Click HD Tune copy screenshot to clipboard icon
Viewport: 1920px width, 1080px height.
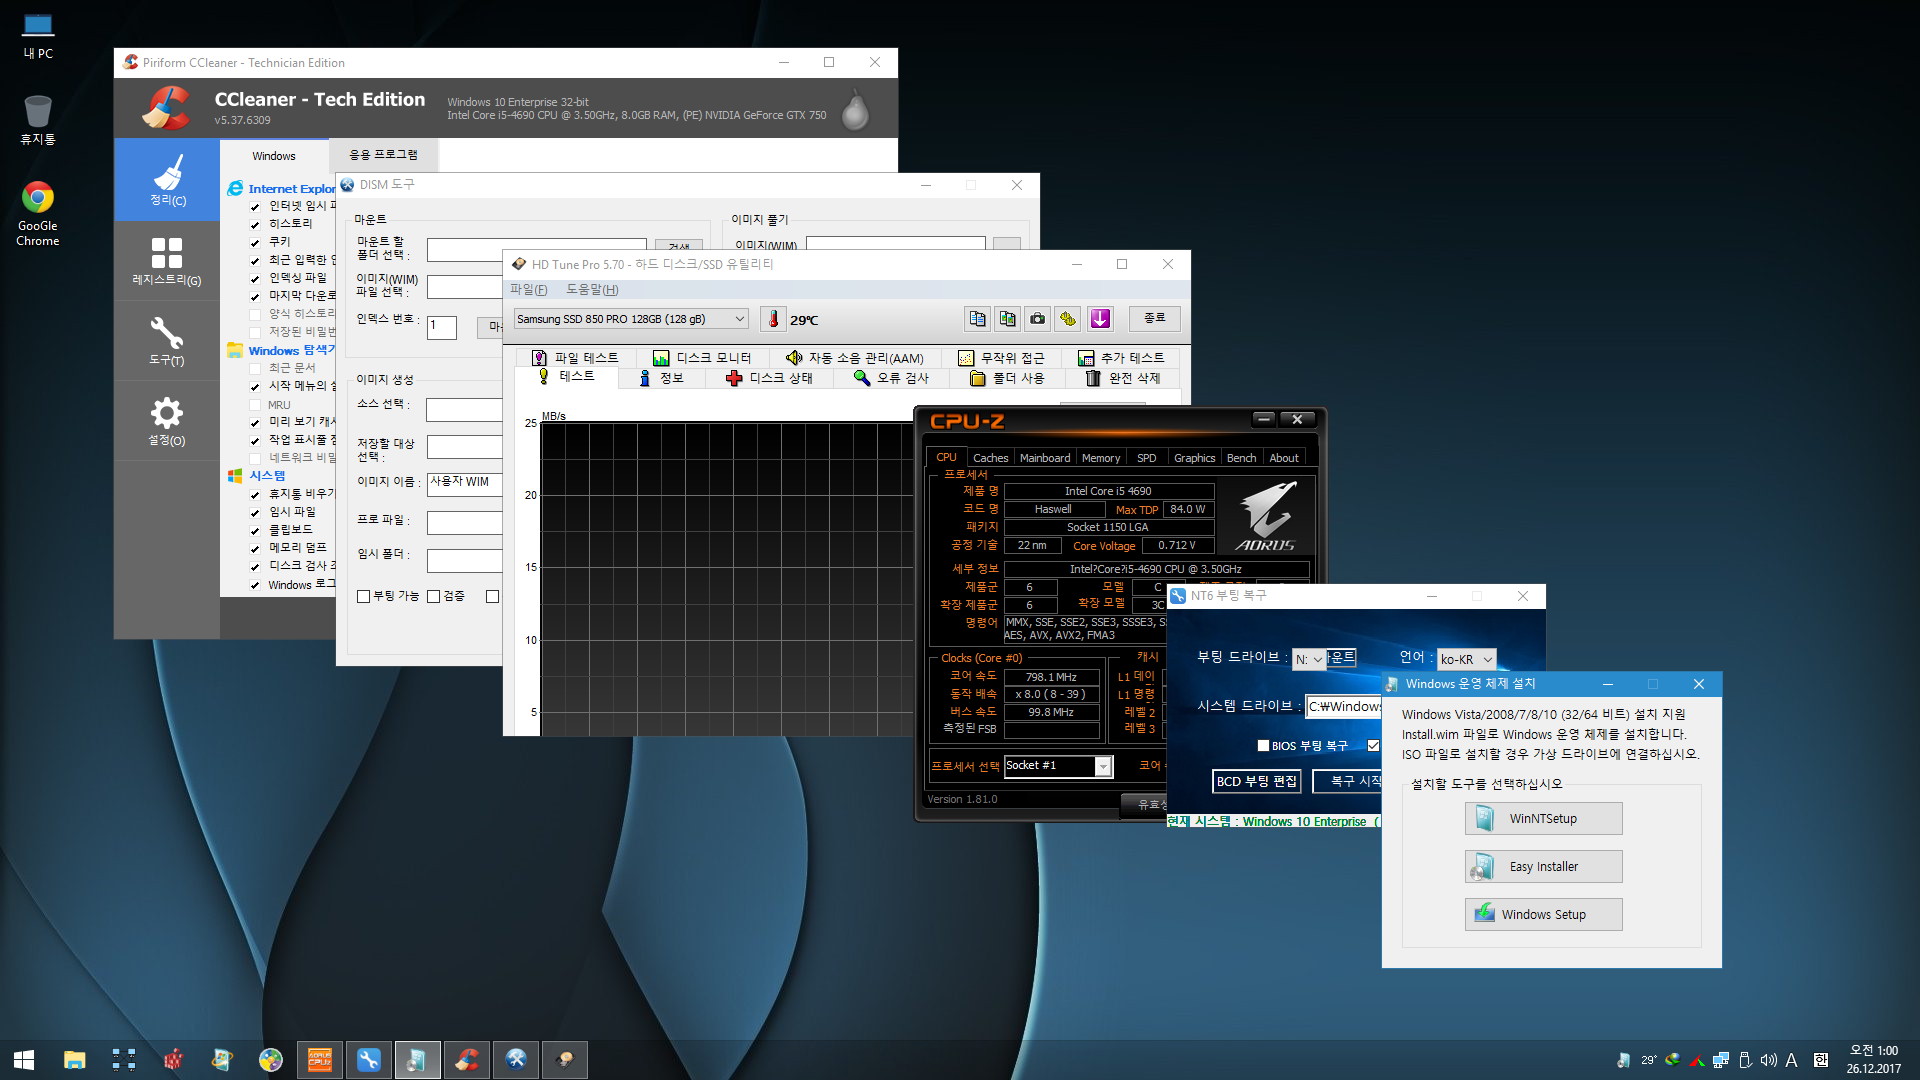point(1007,319)
